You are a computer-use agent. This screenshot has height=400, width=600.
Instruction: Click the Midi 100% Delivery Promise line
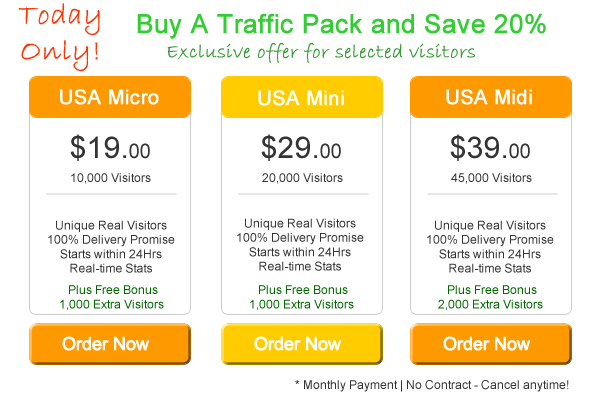coord(490,240)
